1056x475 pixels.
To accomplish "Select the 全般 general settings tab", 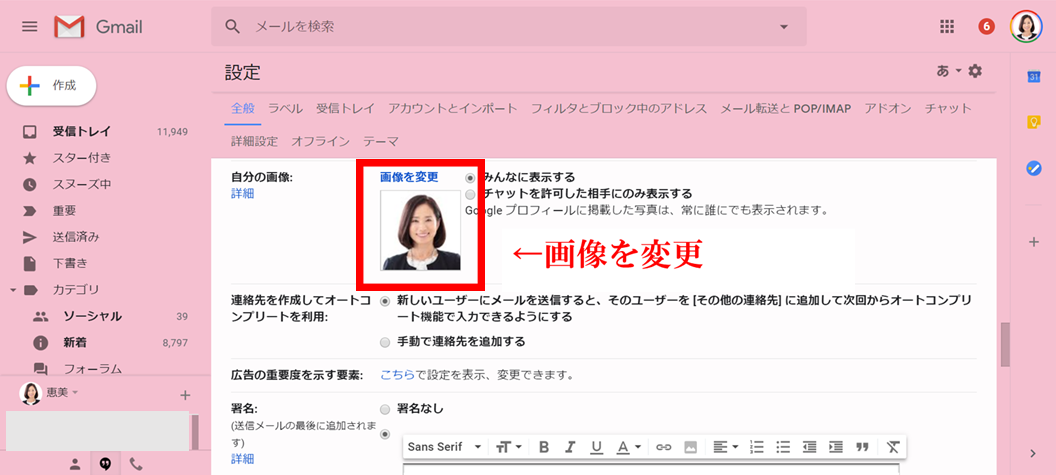I will tap(242, 108).
